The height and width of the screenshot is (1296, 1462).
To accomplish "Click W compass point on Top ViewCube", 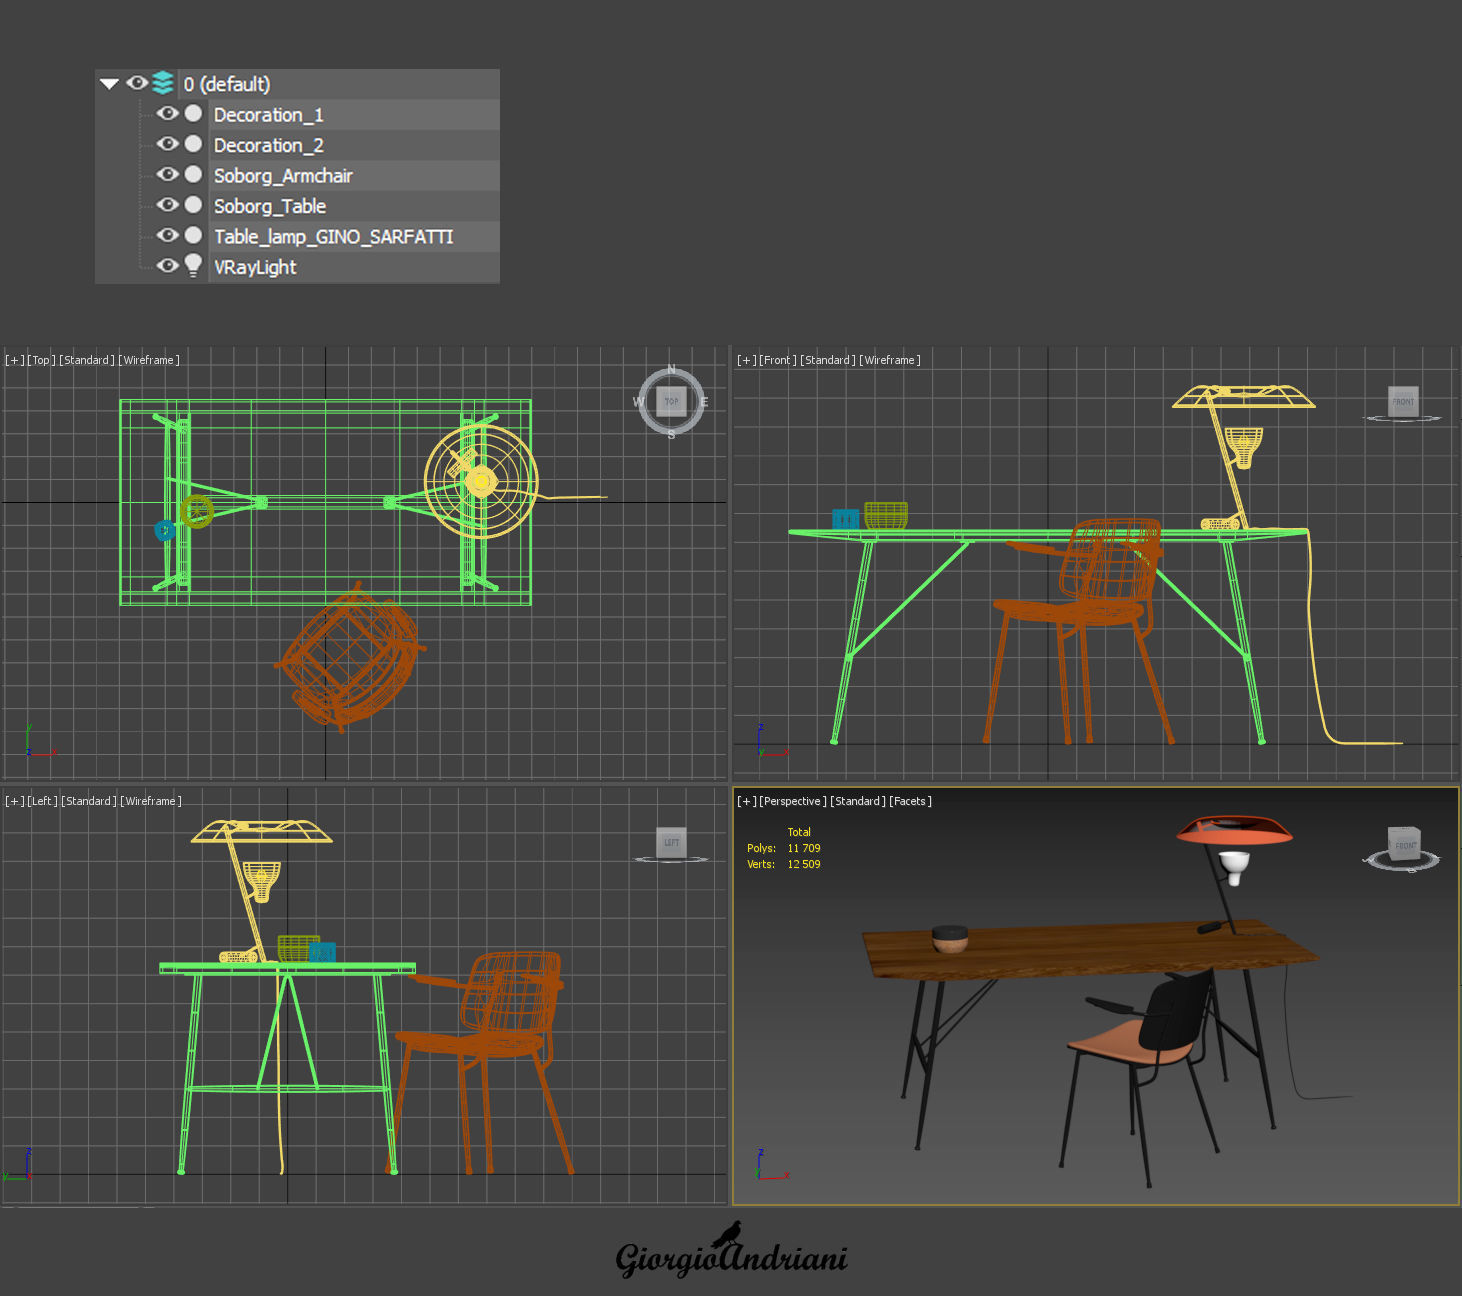I will coord(638,402).
